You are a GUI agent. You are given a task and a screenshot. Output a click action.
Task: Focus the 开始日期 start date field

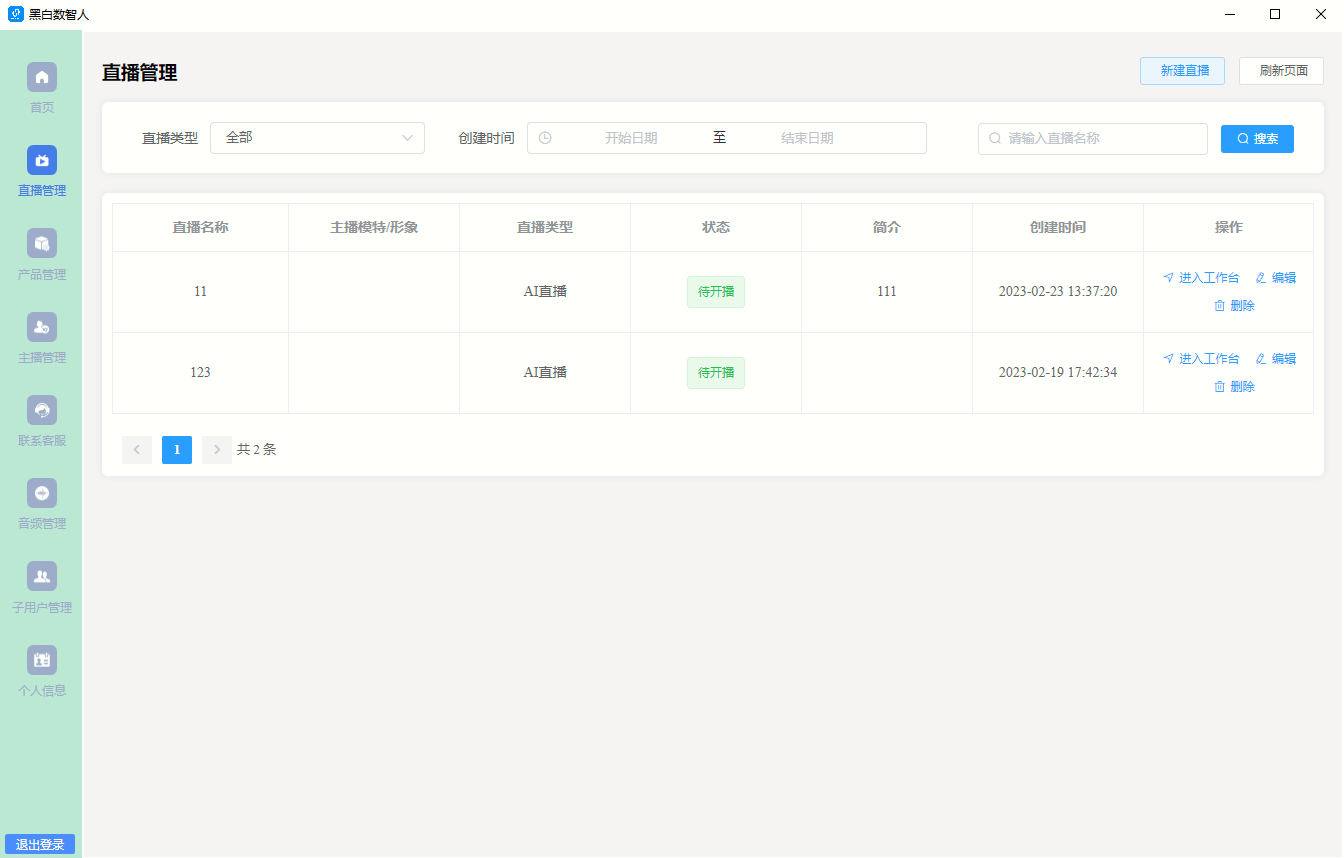click(631, 138)
